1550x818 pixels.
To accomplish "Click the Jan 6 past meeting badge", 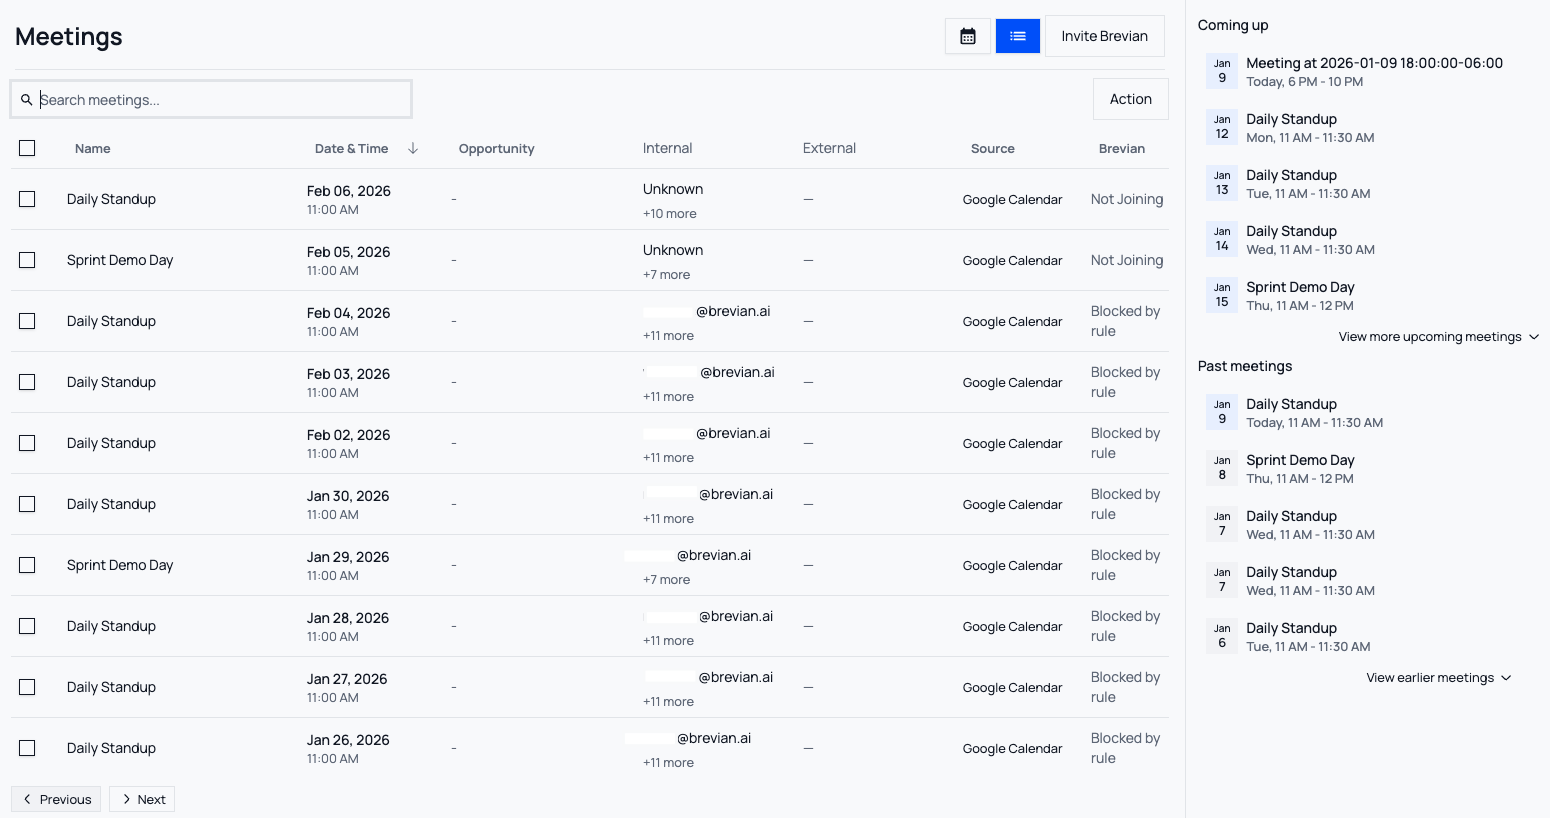I will [x=1221, y=636].
